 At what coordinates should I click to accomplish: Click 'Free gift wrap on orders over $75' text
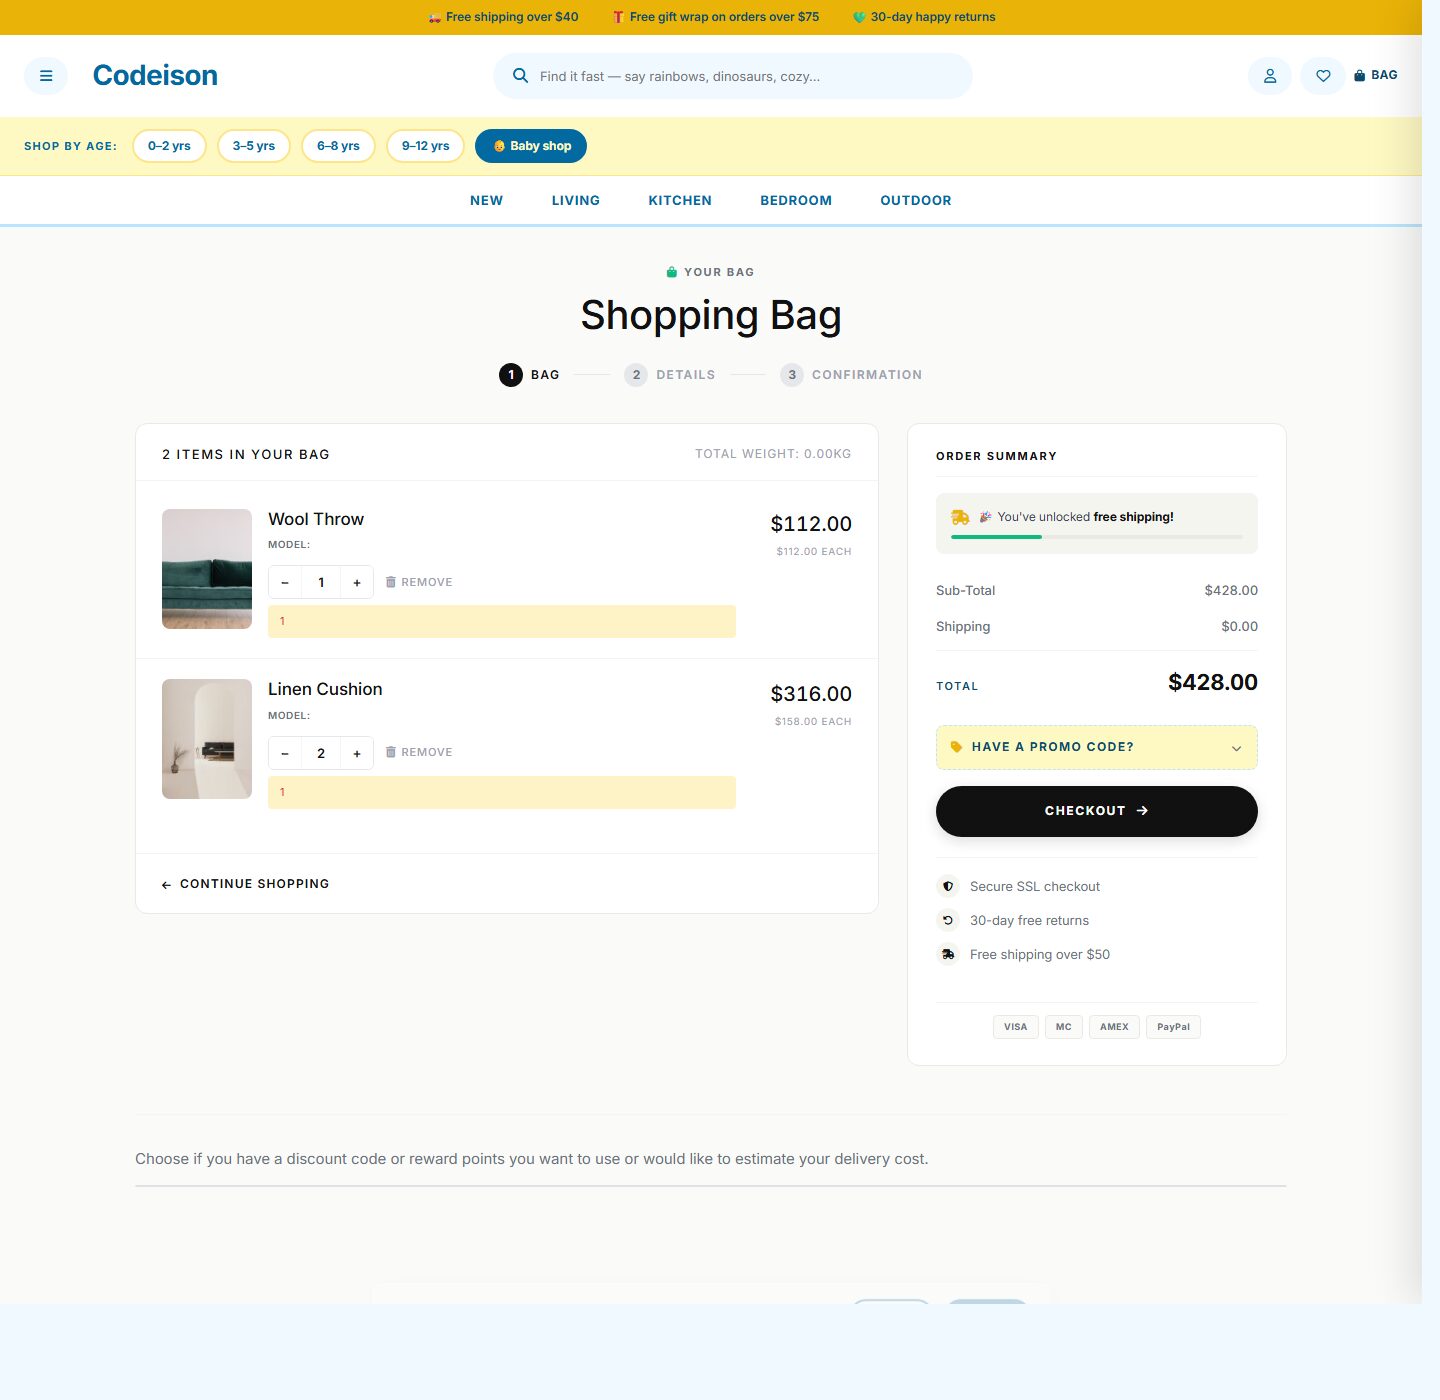tap(724, 17)
